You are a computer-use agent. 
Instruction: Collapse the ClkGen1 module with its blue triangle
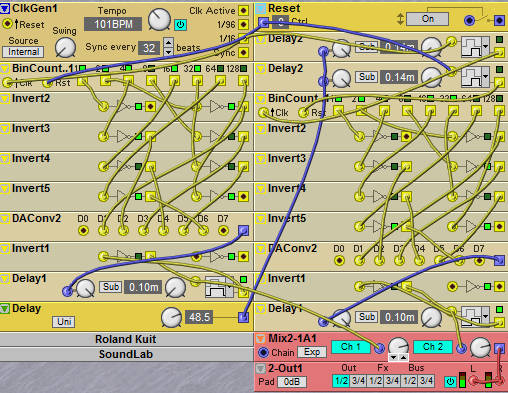tap(5, 9)
